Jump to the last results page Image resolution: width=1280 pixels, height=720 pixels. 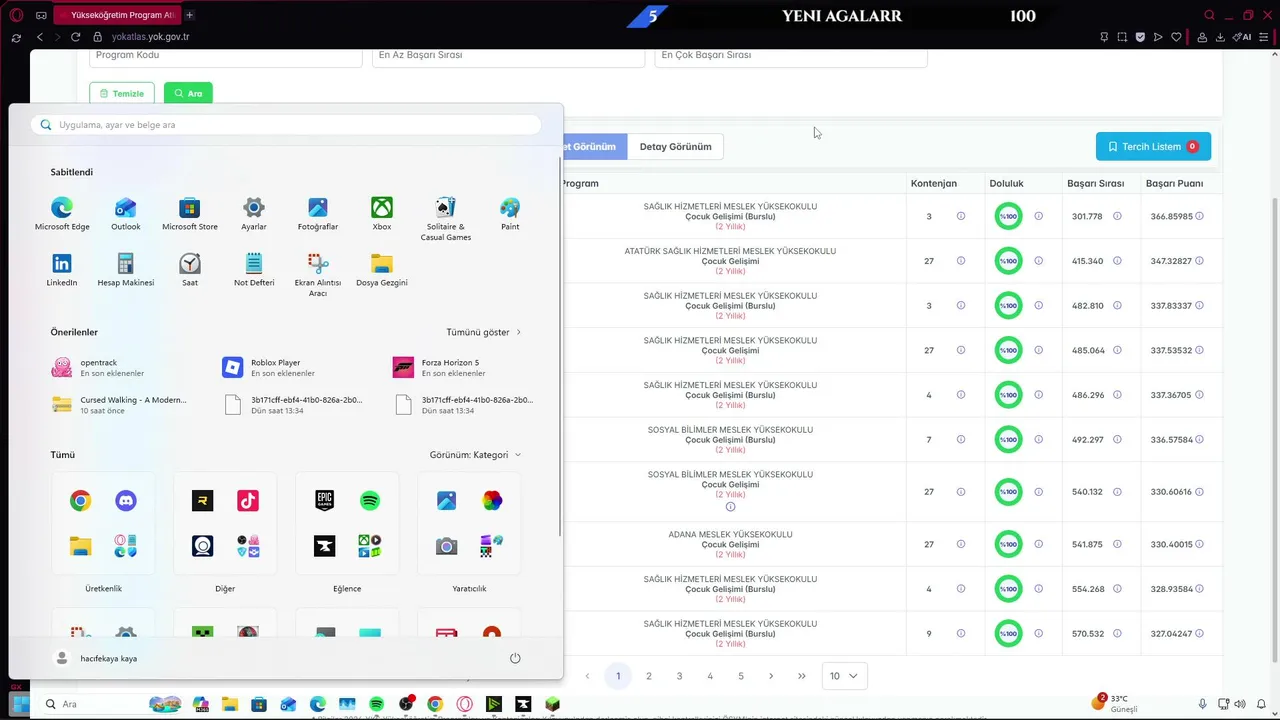[x=802, y=676]
